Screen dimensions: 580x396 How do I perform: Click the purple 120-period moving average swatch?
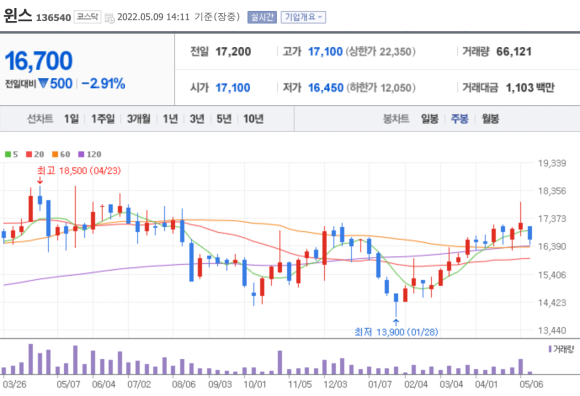[x=81, y=154]
